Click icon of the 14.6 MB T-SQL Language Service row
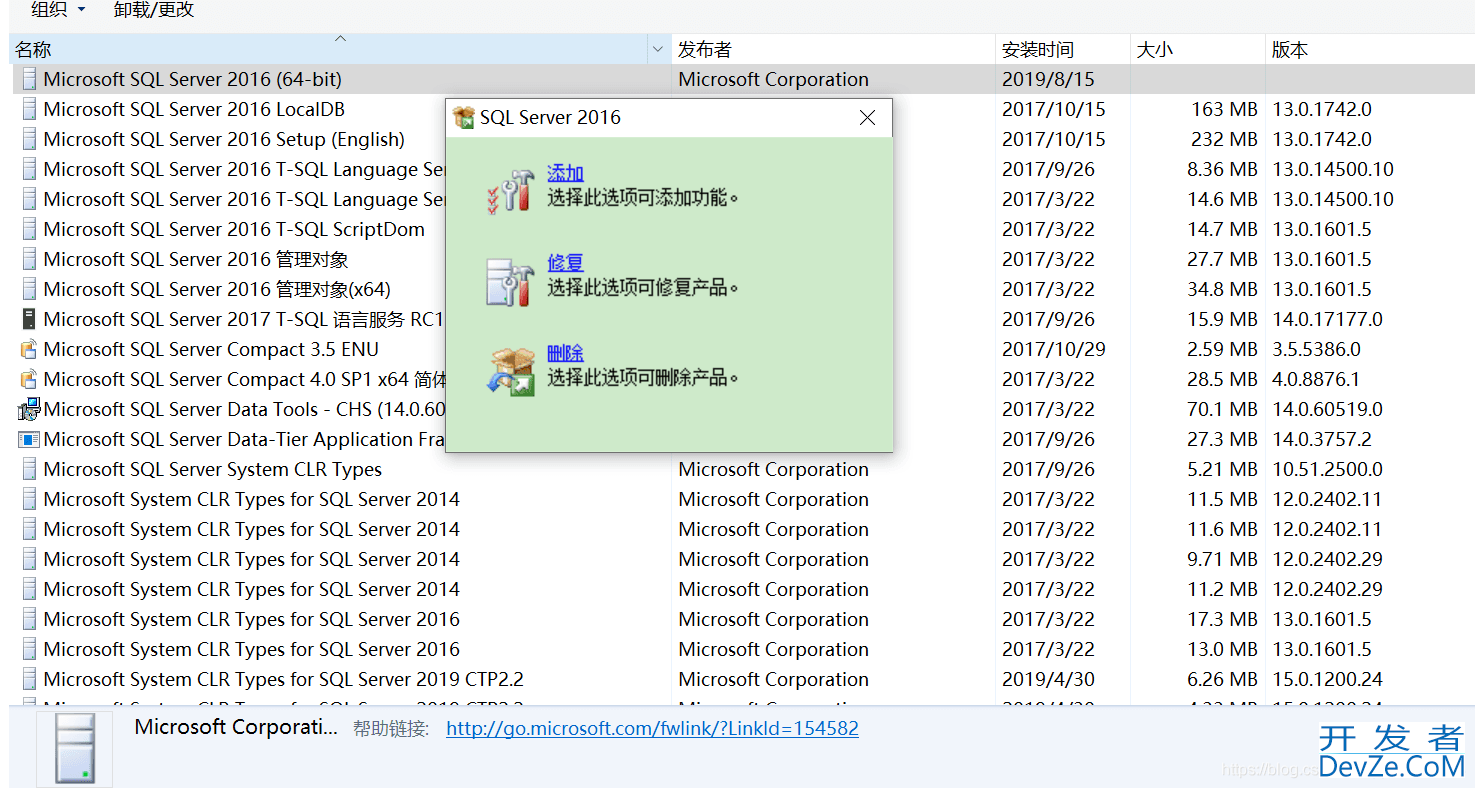This screenshot has height=788, width=1475. pyautogui.click(x=29, y=200)
